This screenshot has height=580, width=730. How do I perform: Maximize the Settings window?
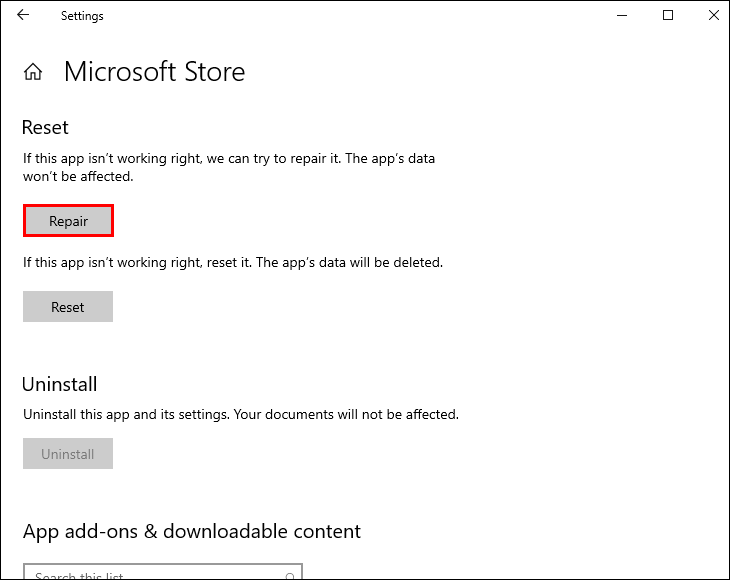tap(668, 16)
